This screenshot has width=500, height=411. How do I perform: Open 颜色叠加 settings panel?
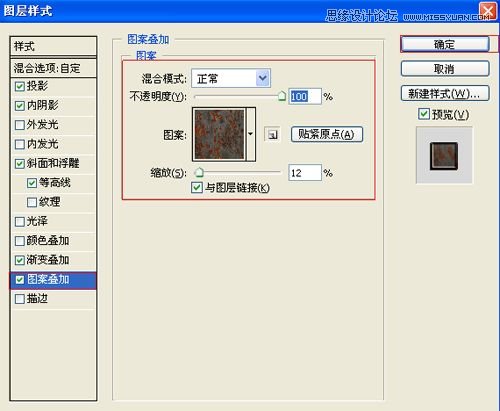click(48, 240)
